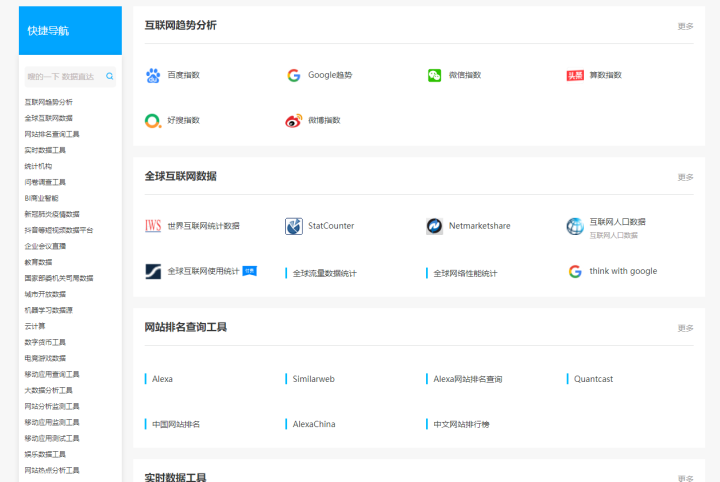Click the red 头条 icon for 算数指数
The height and width of the screenshot is (482, 720).
point(575,75)
